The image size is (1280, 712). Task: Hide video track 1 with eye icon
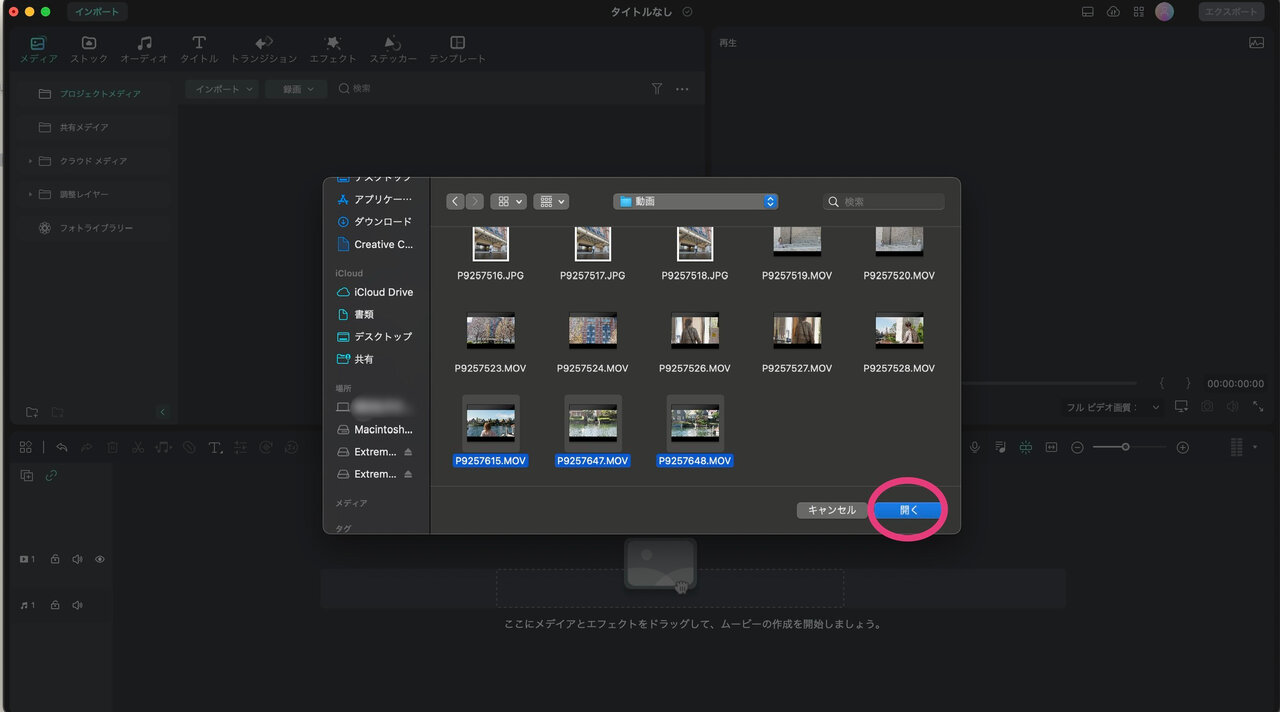(x=100, y=560)
